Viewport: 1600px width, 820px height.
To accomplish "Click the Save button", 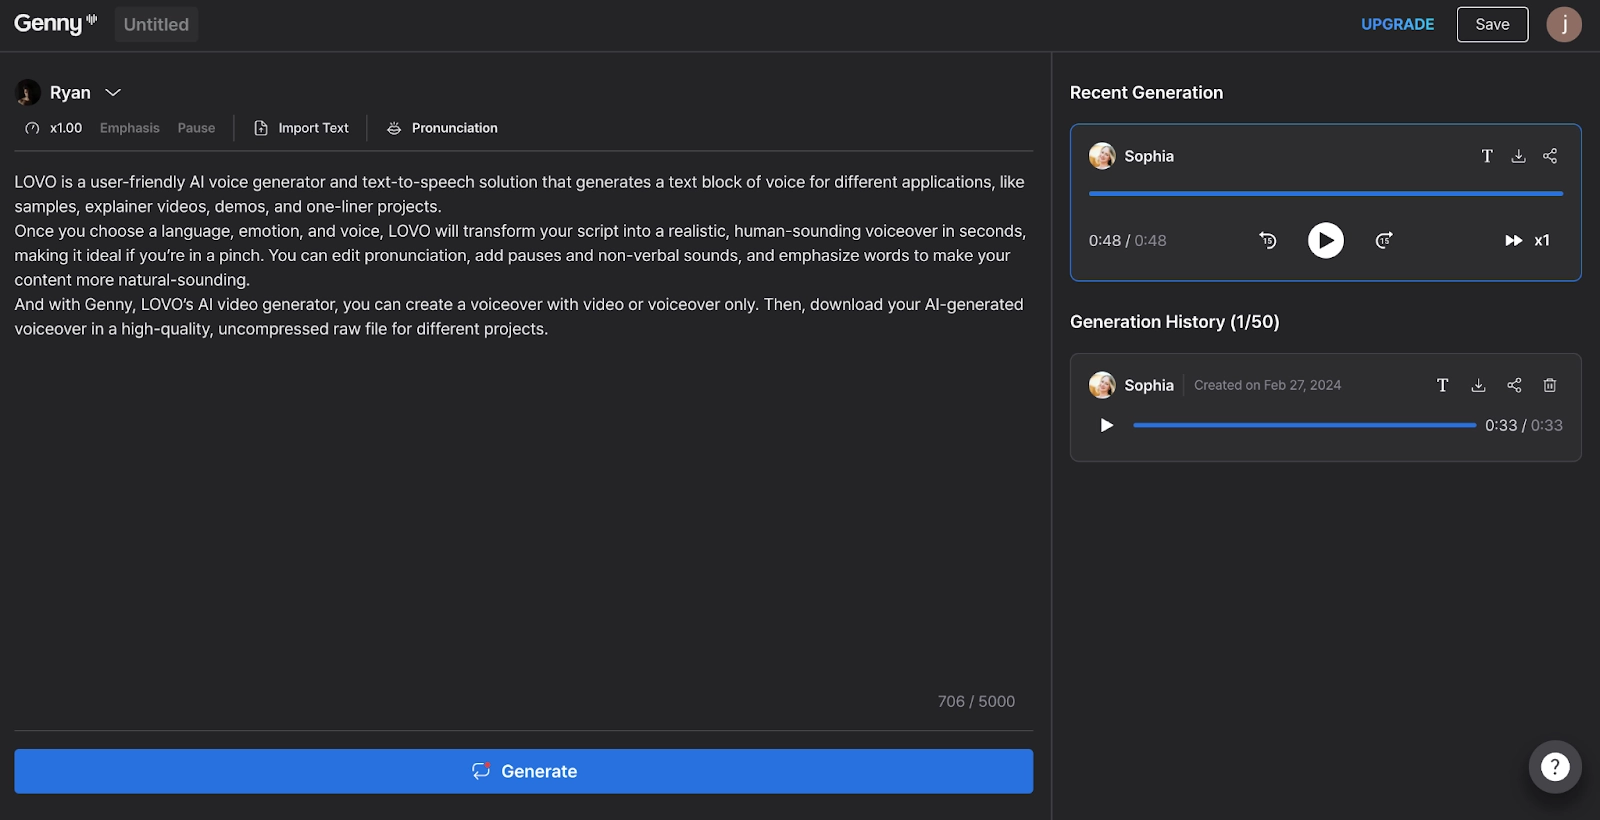I will 1492,24.
